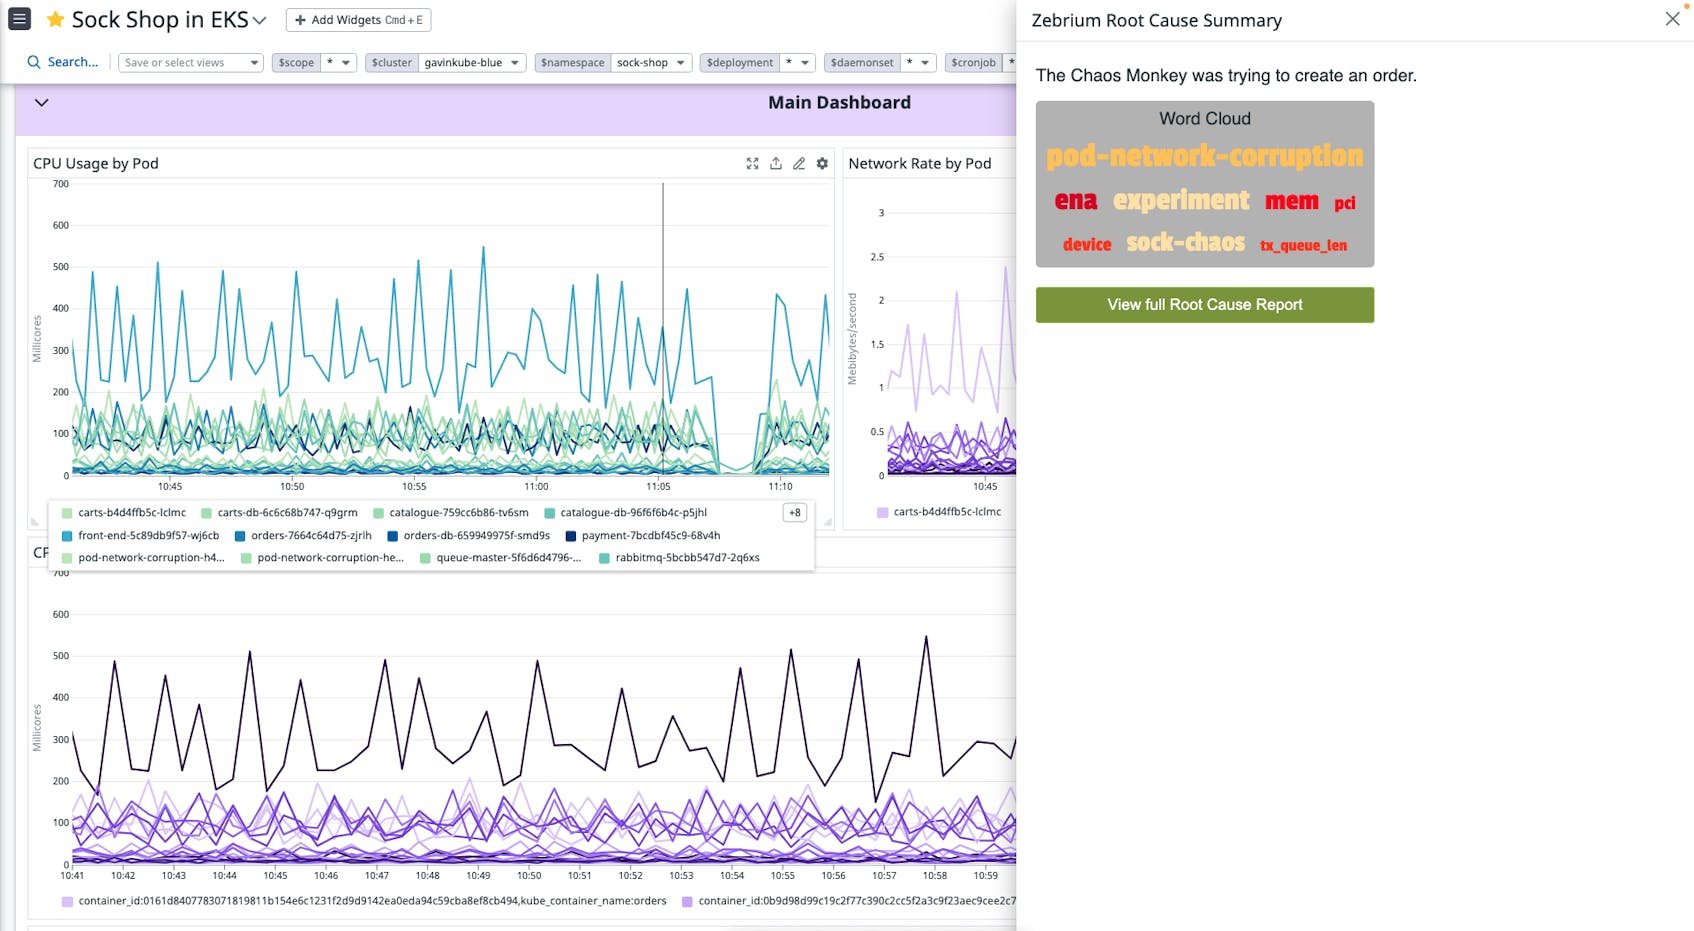Click View full Root Cause Report
Viewport: 1694px width, 931px height.
coord(1204,304)
